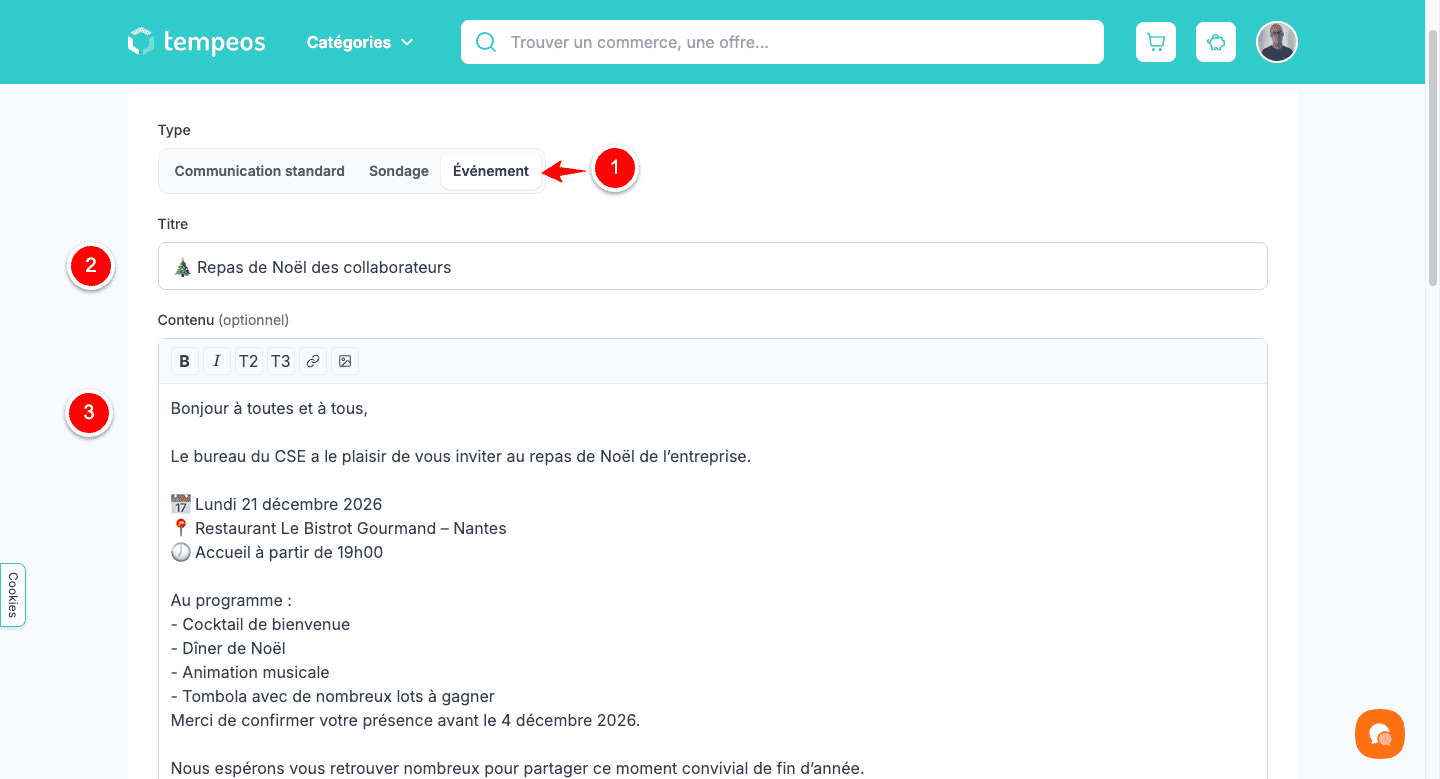Click text 'Lundi 21 décembre 2026'

[x=288, y=504]
